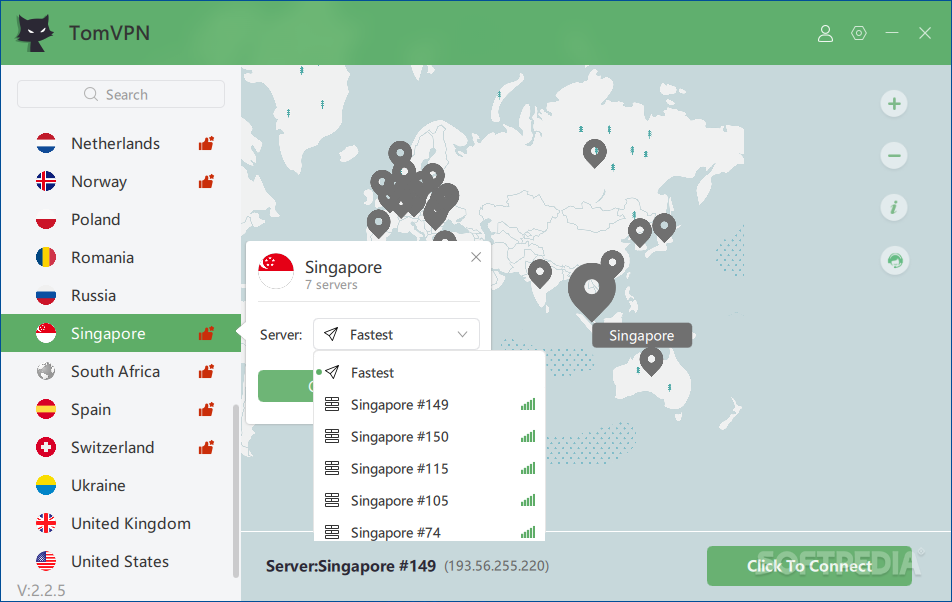Screen dimensions: 952x602
Task: Focus the Search countries field
Action: [x=121, y=95]
